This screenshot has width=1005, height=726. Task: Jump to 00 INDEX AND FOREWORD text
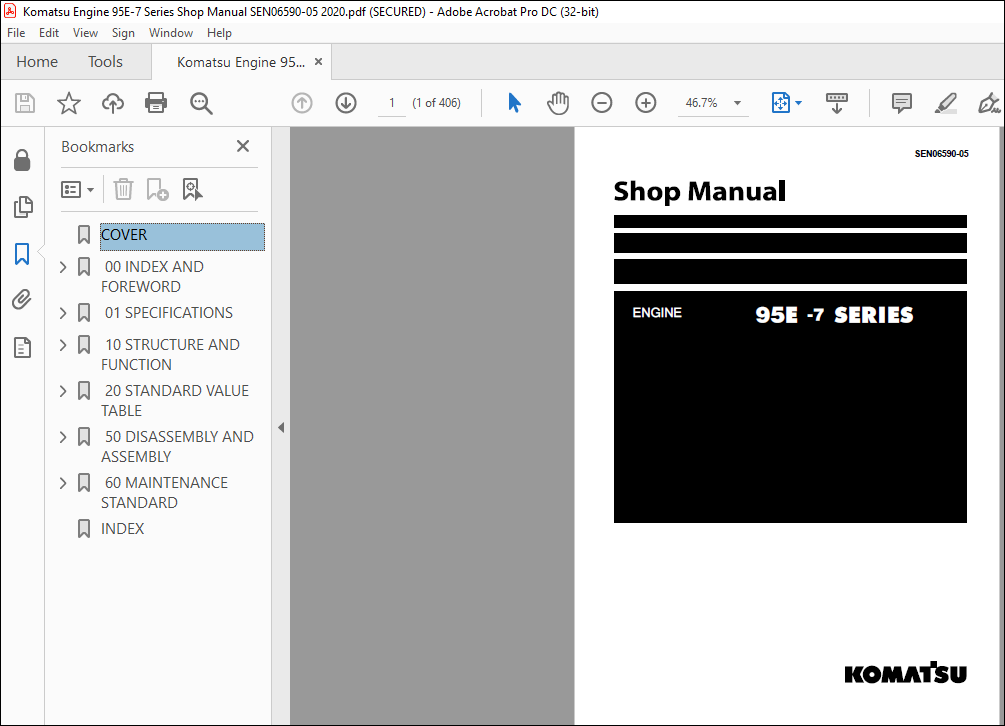click(153, 276)
